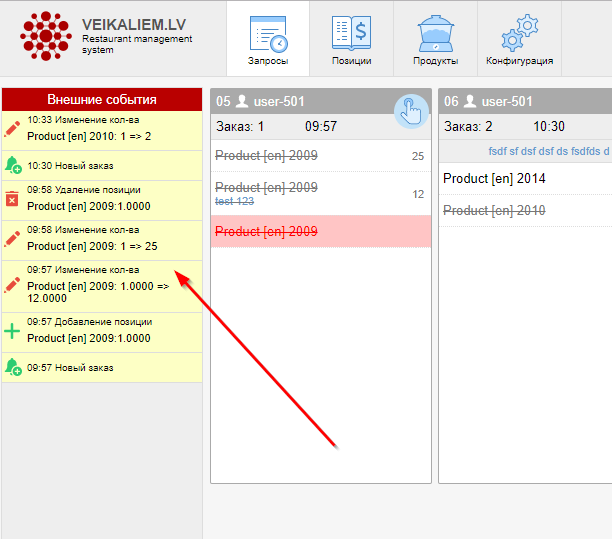Click the green plus icon at 09:57
The height and width of the screenshot is (539, 612).
tap(12, 331)
